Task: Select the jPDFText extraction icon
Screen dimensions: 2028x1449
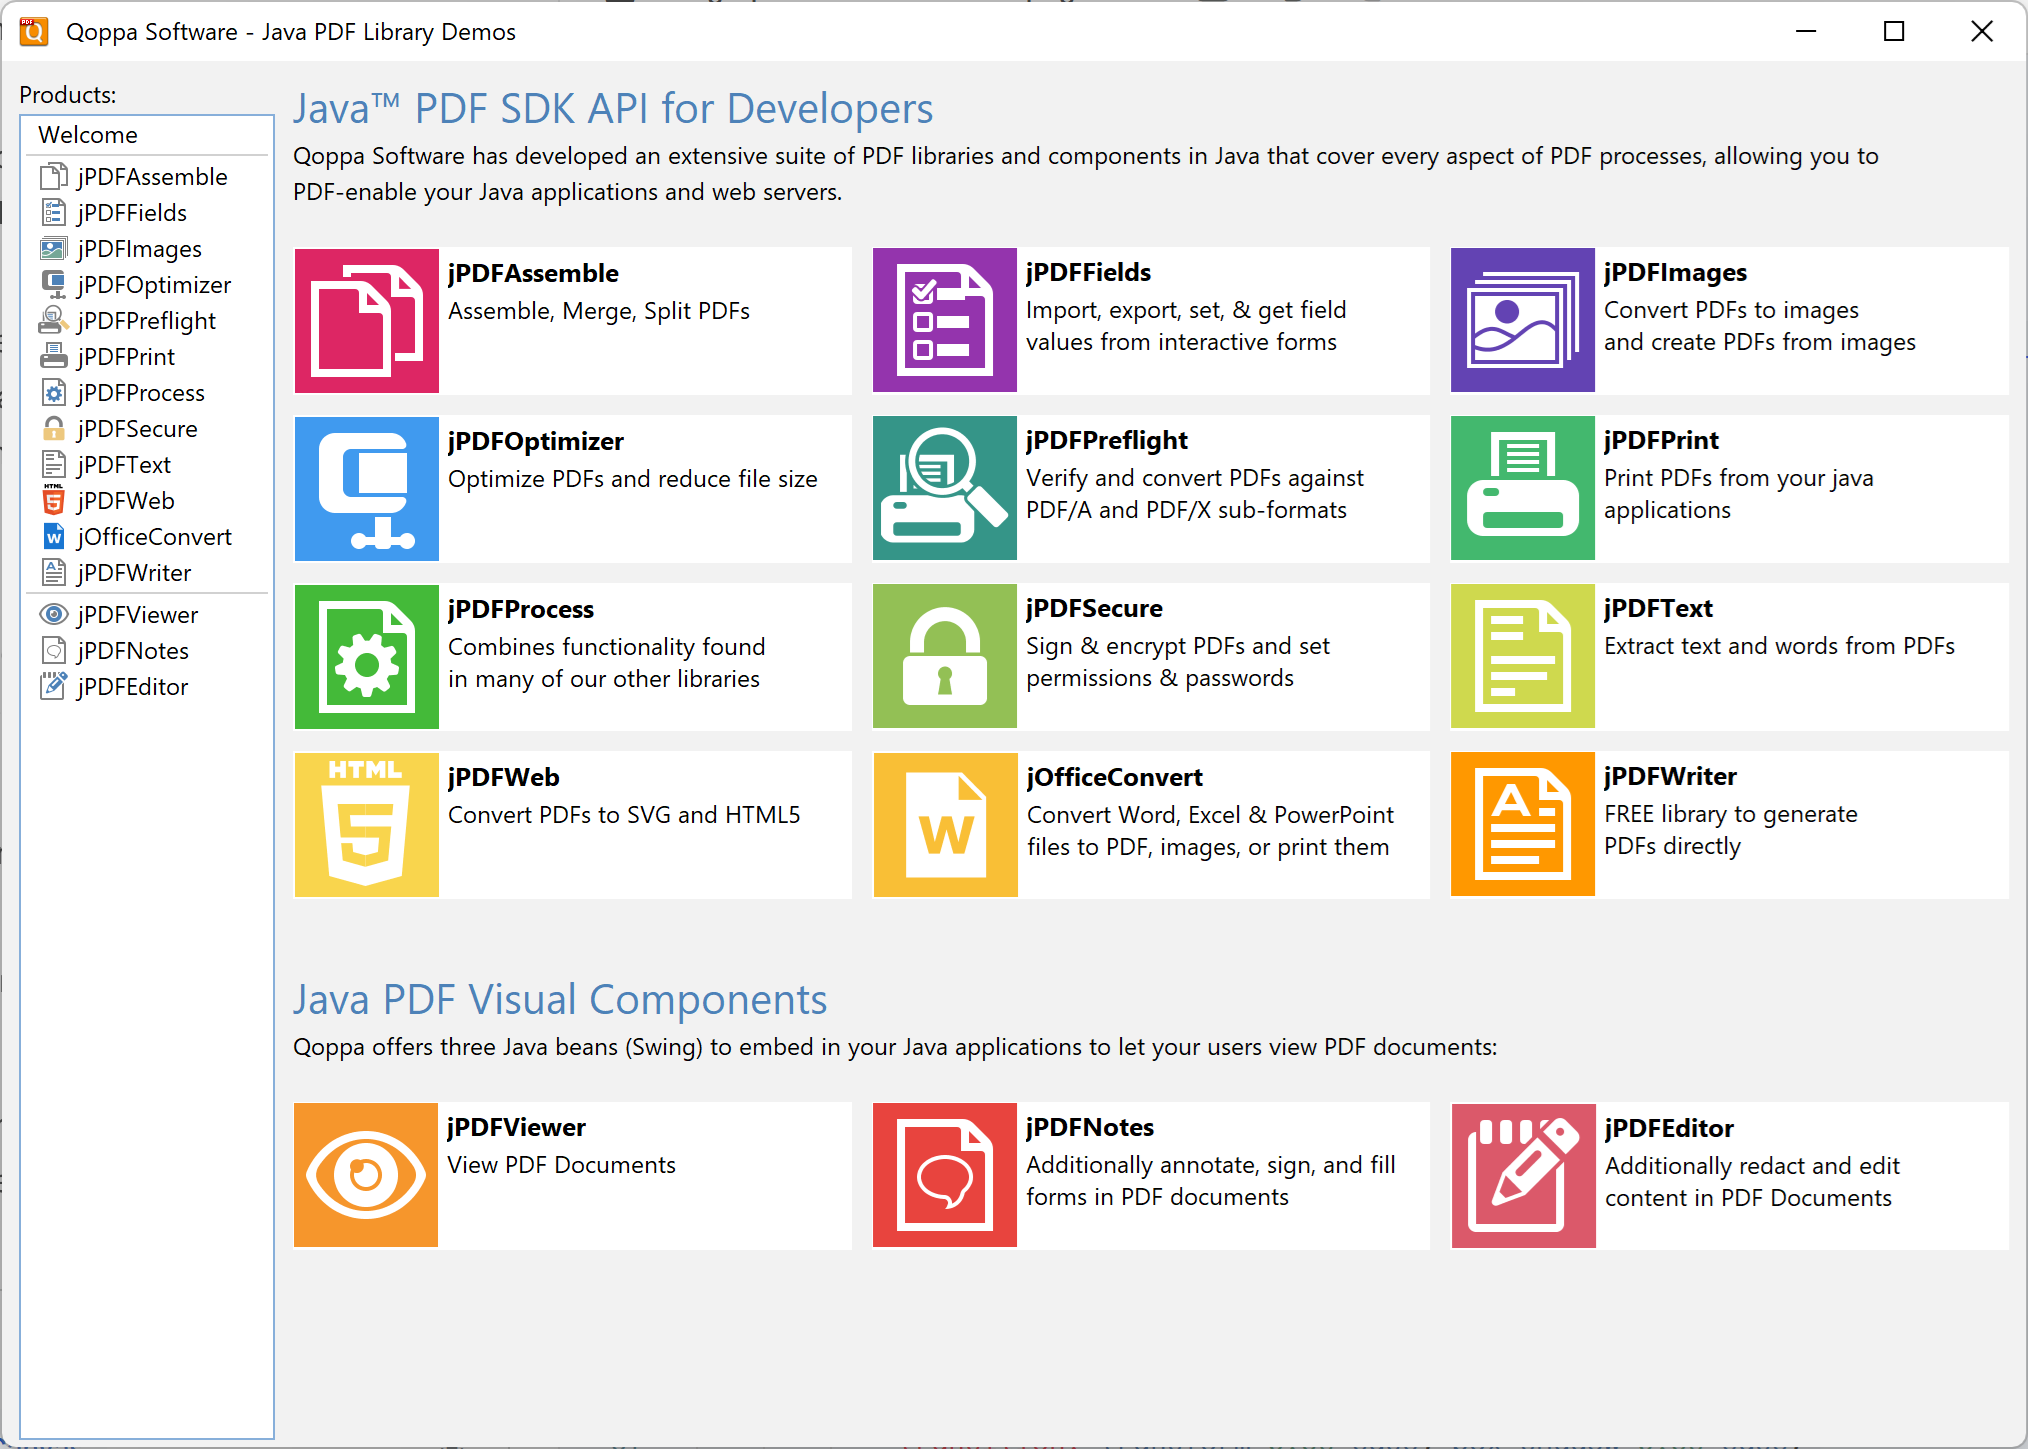Action: (1522, 656)
